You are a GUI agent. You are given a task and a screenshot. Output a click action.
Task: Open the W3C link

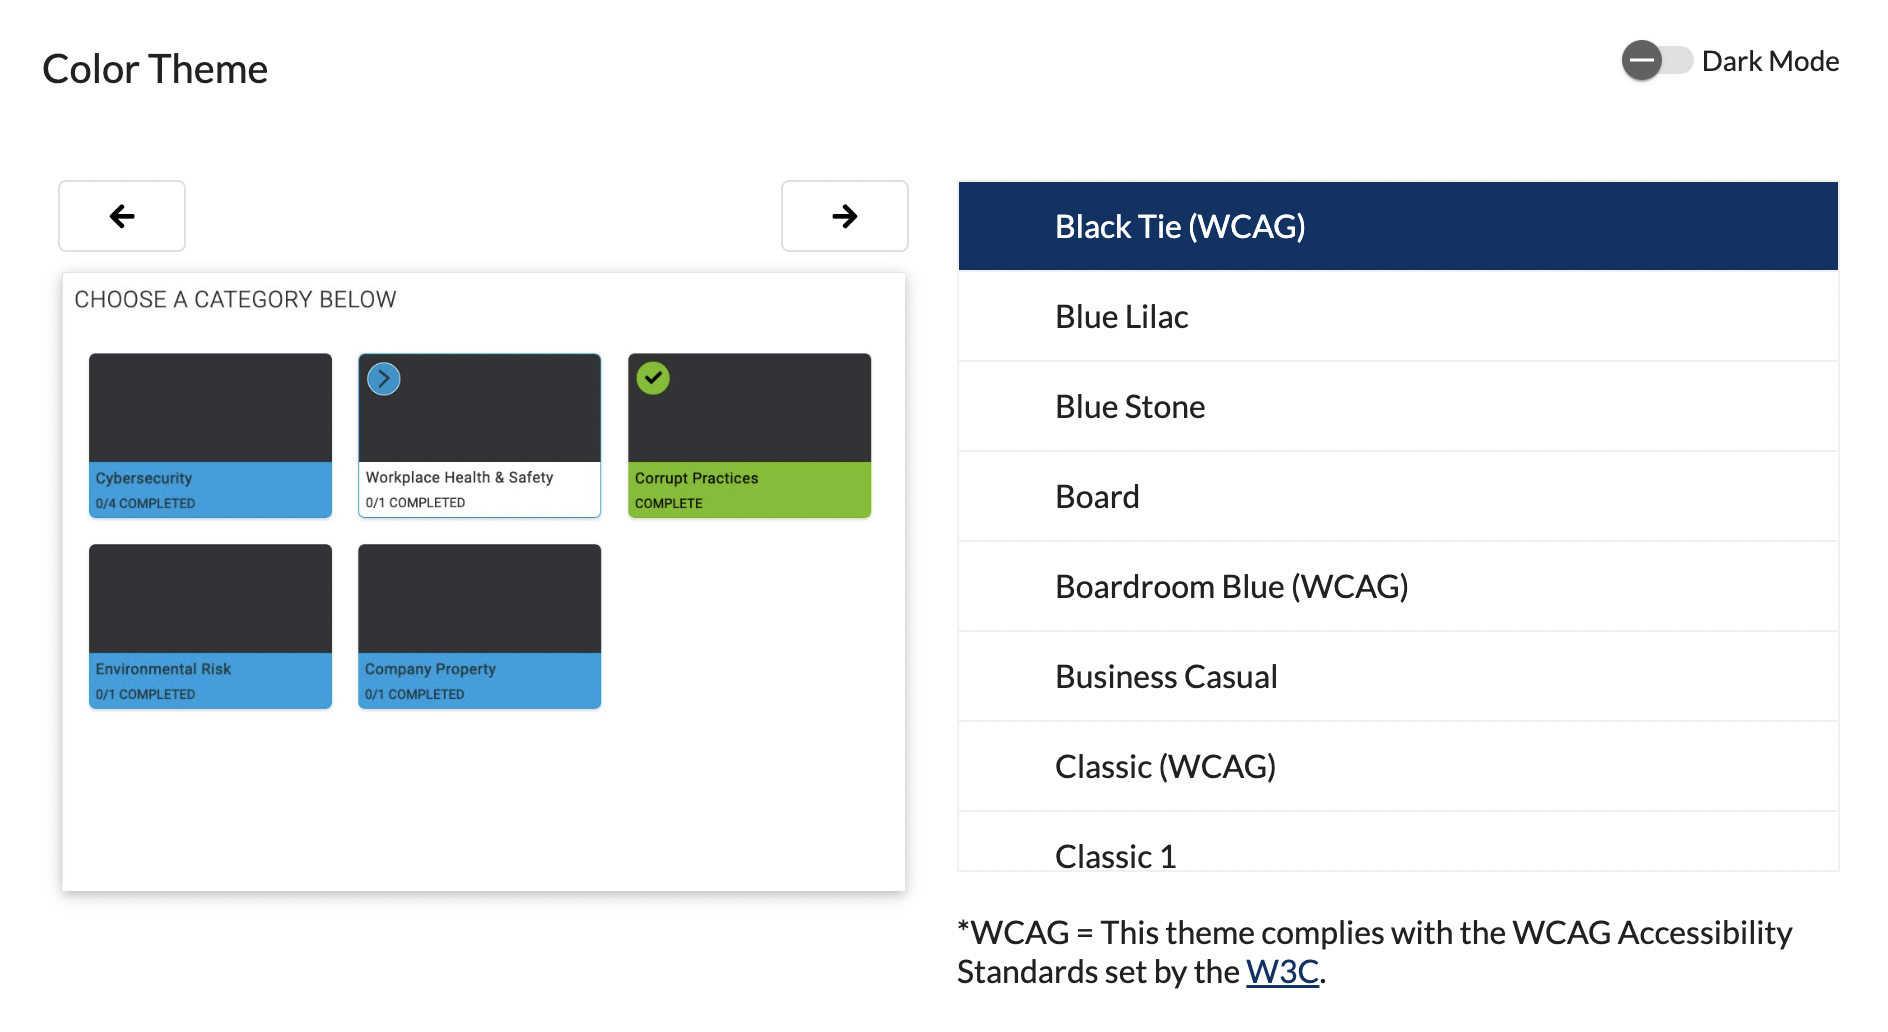pos(1282,972)
